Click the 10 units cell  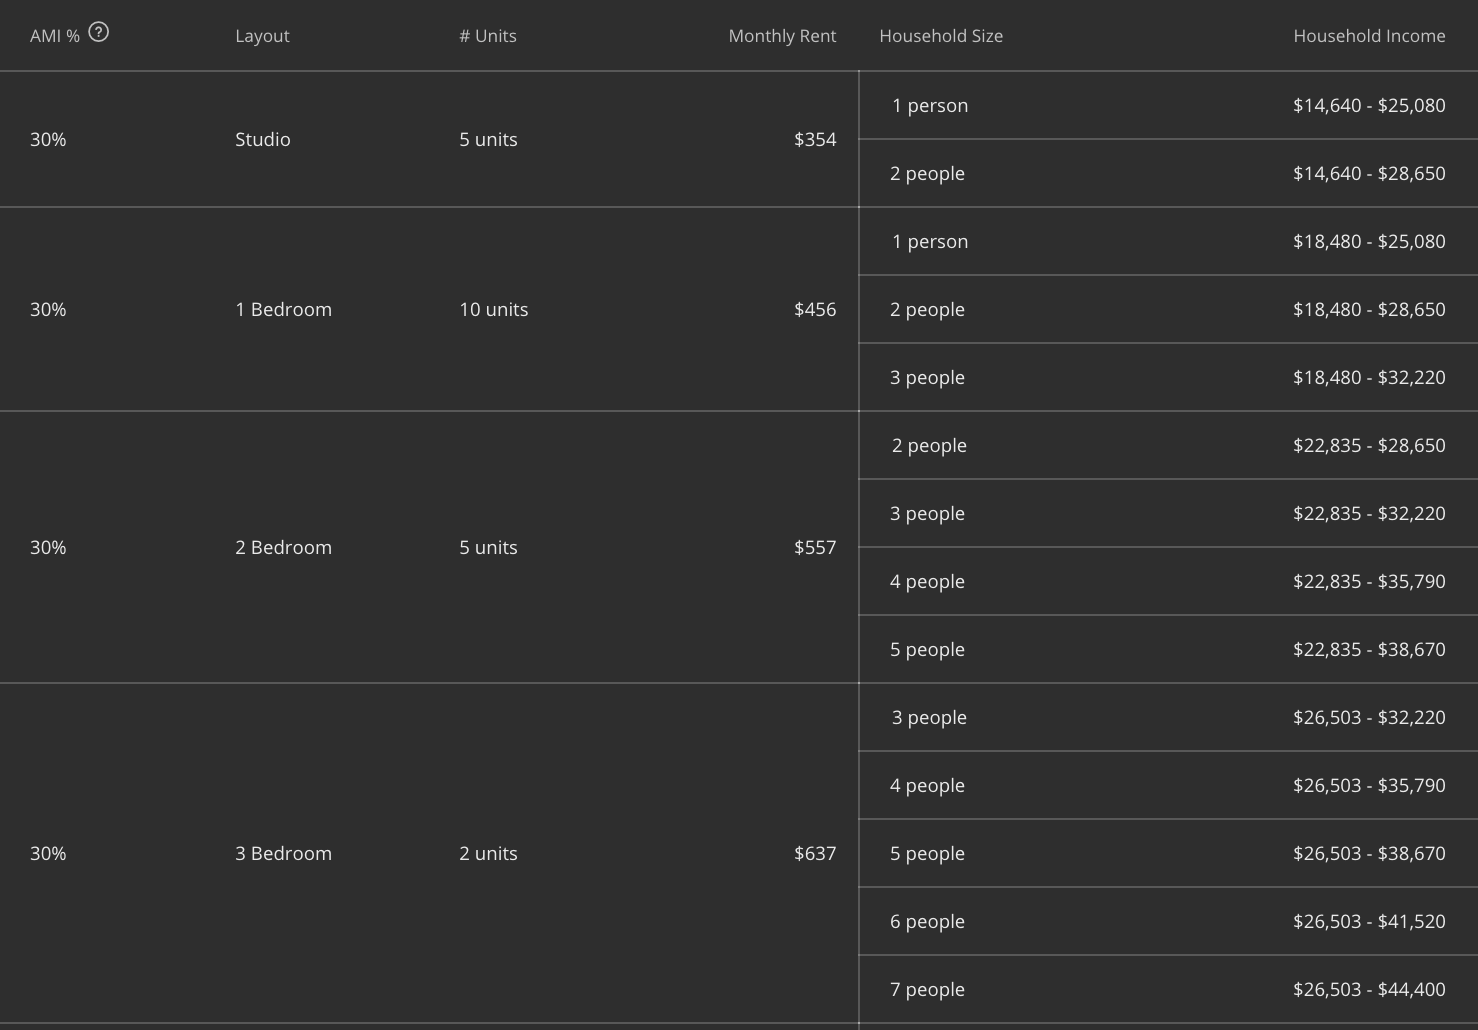tap(493, 310)
